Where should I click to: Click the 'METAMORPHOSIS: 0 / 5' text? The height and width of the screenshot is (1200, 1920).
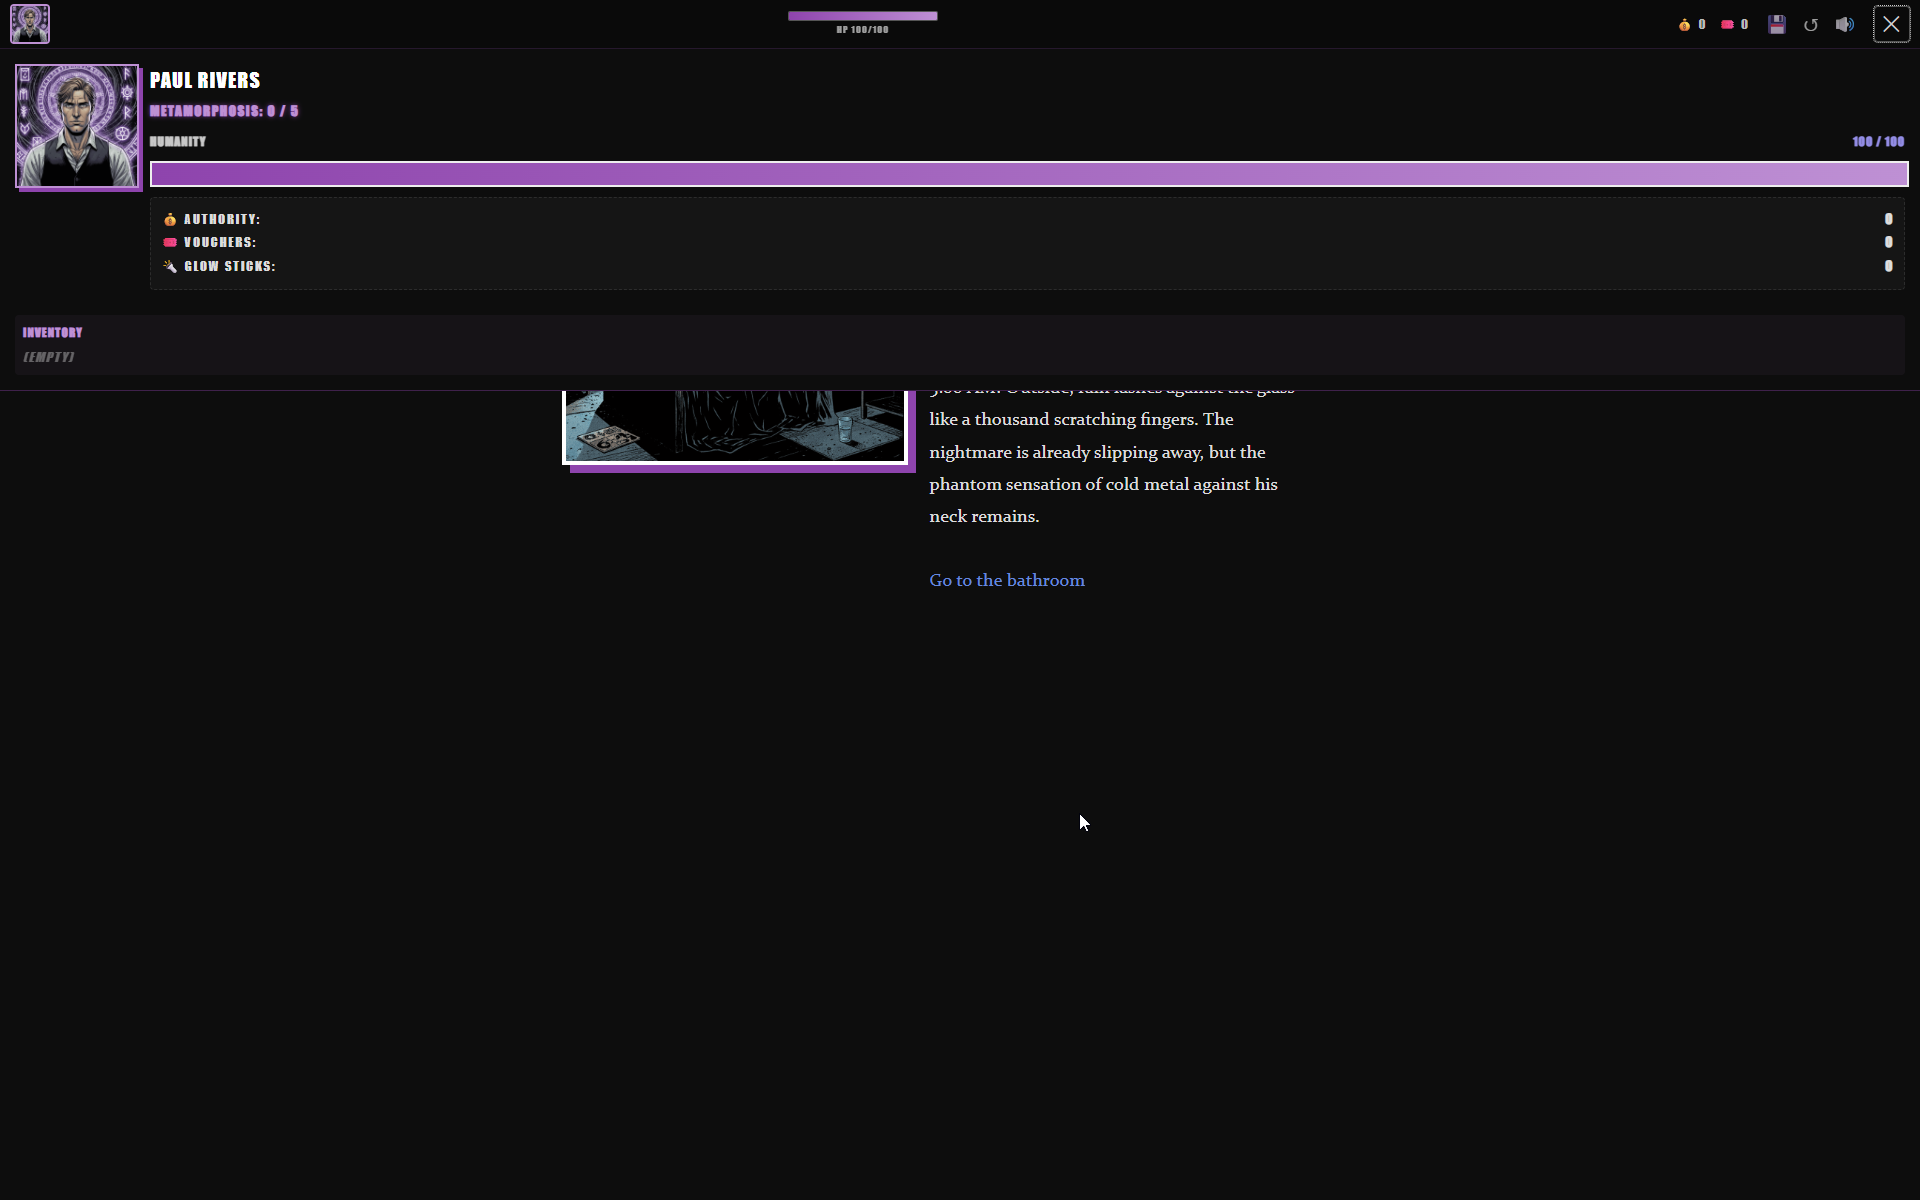tap(224, 111)
